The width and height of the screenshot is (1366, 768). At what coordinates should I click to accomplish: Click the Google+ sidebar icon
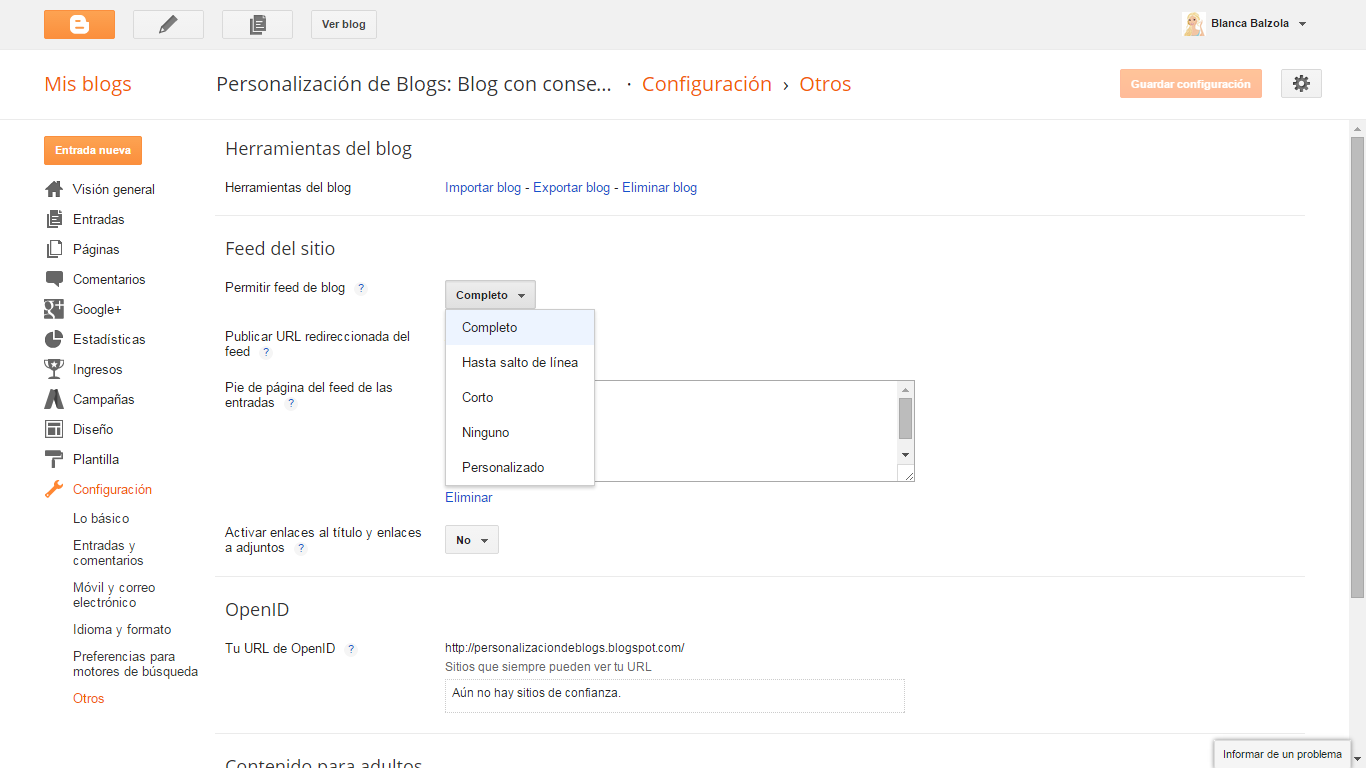coord(54,309)
